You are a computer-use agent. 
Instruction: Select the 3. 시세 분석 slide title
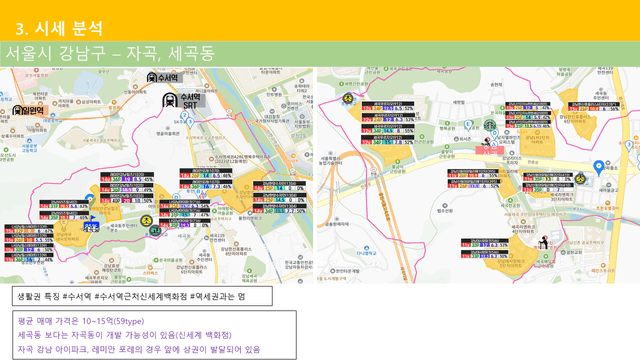coord(60,29)
